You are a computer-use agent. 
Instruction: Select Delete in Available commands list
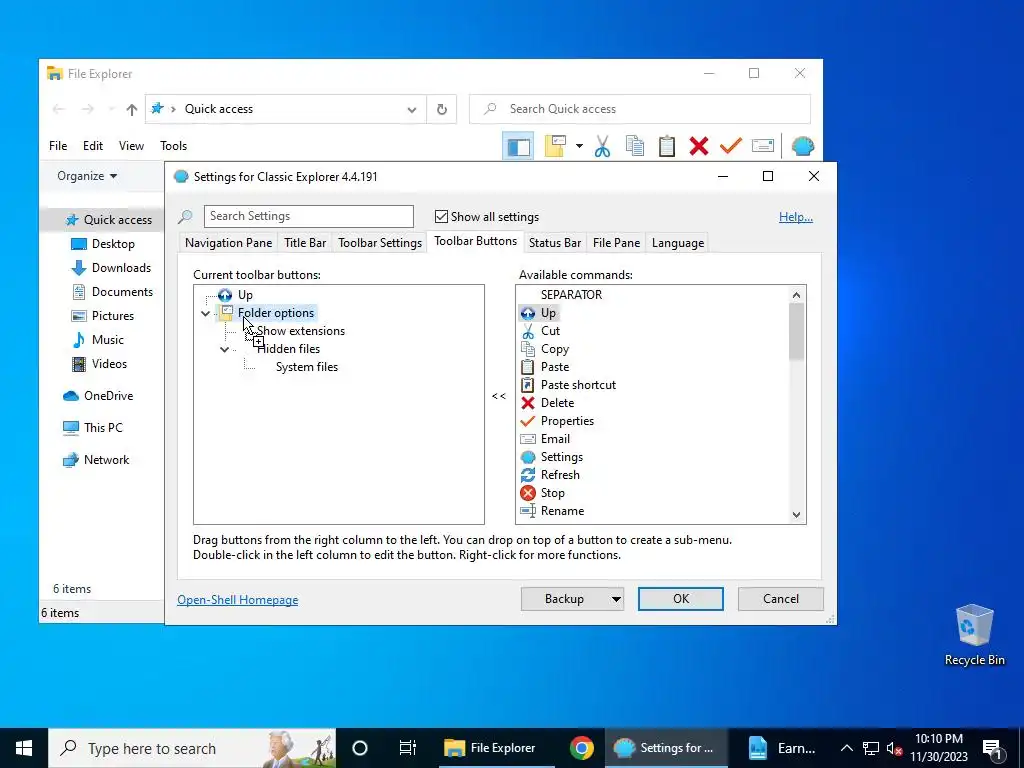click(x=557, y=403)
